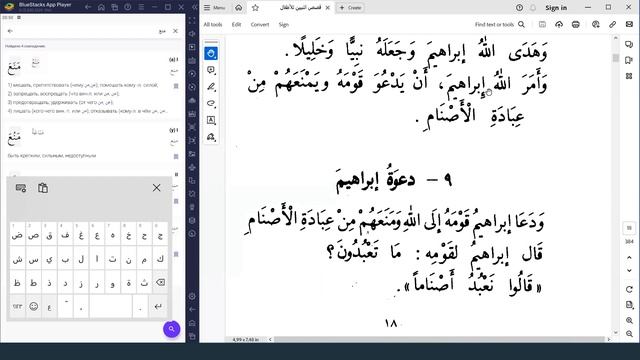Viewport: 640px width, 360px height.
Task: Tap the enter key on keyboard
Action: coord(158,306)
